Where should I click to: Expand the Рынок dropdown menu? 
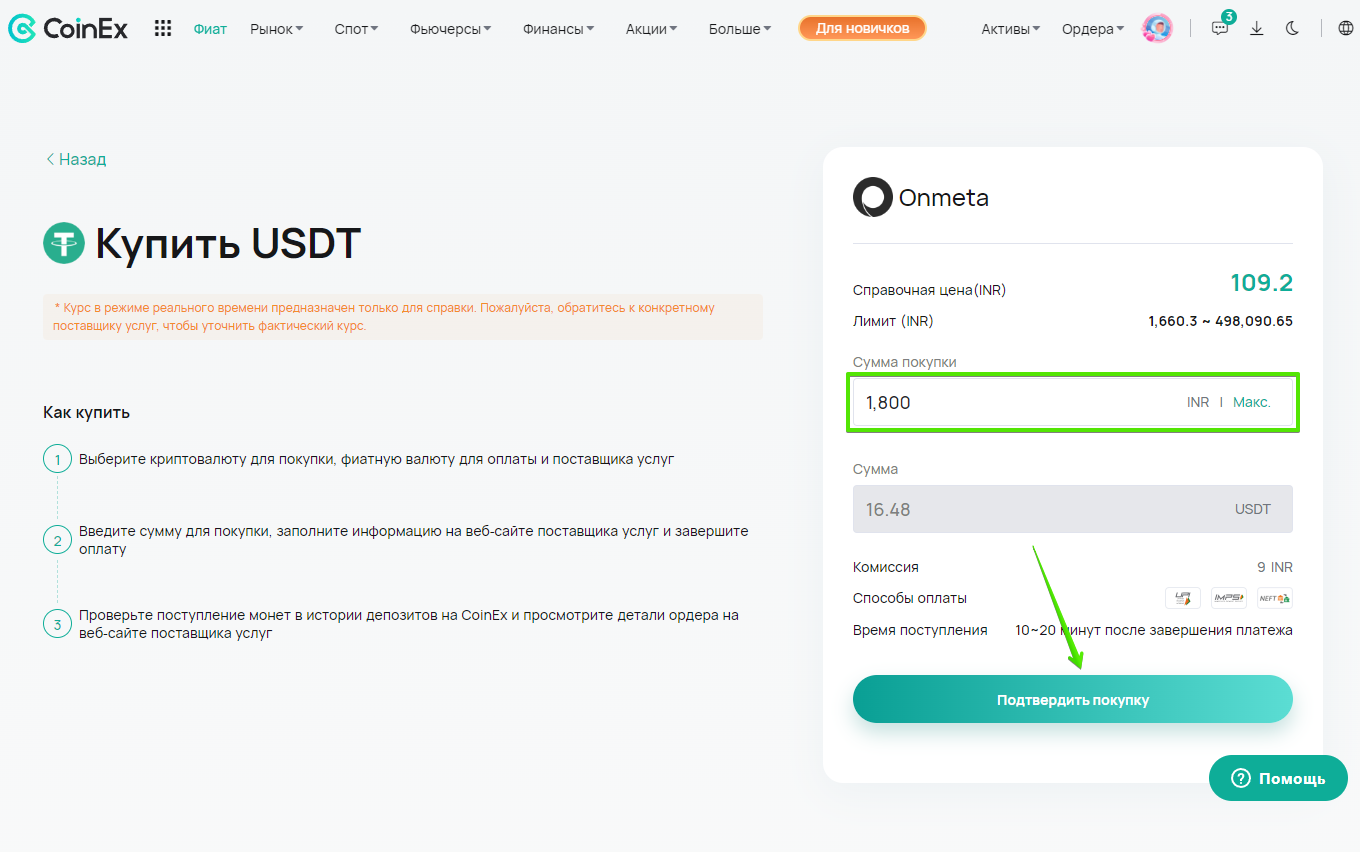(x=277, y=29)
